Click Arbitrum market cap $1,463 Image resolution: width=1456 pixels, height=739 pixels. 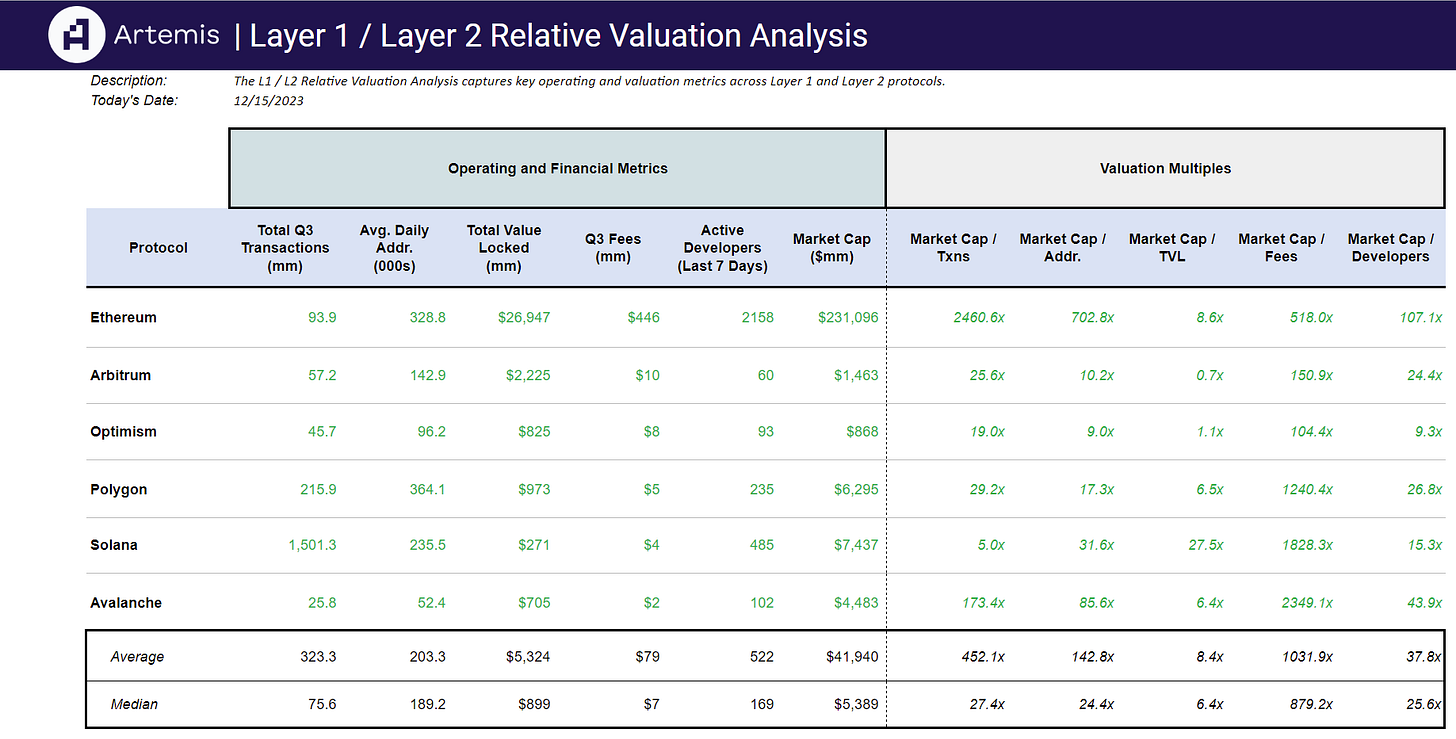coord(856,375)
